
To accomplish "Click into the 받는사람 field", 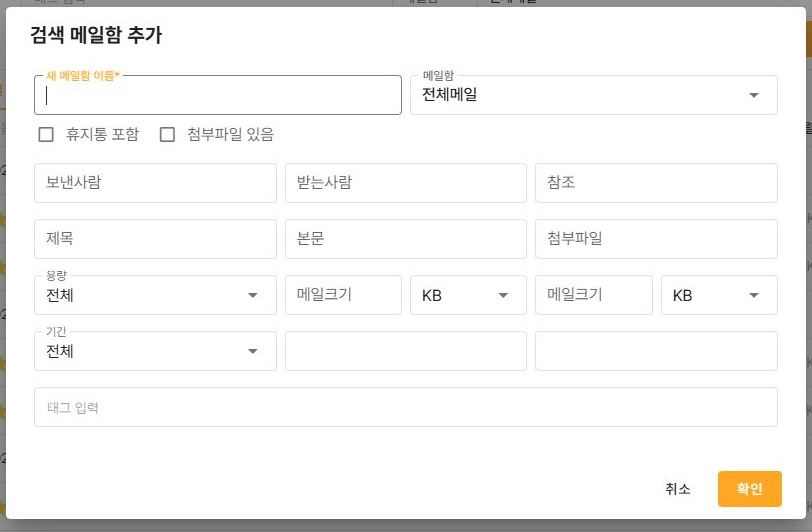I will 405,183.
